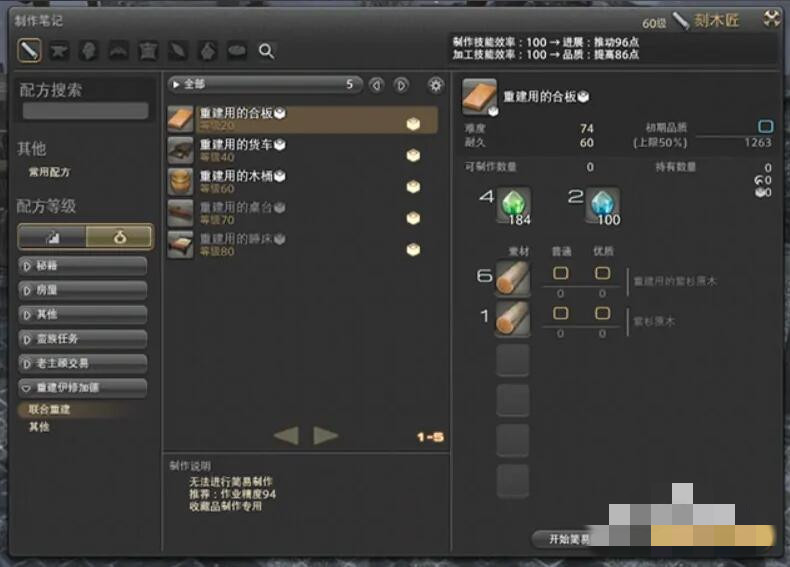Switch to the Alchemist flask icon
This screenshot has width=790, height=567.
[208, 50]
